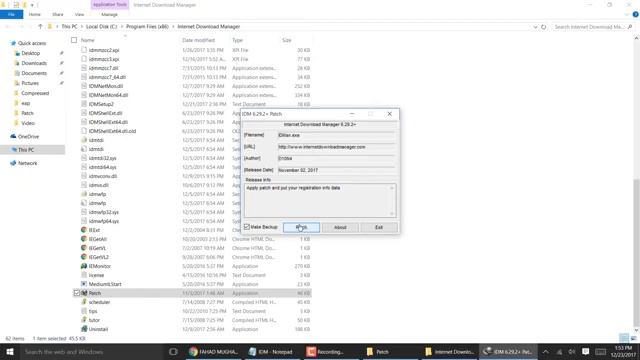Open Downloads folder in Quick access

pyautogui.click(x=34, y=63)
